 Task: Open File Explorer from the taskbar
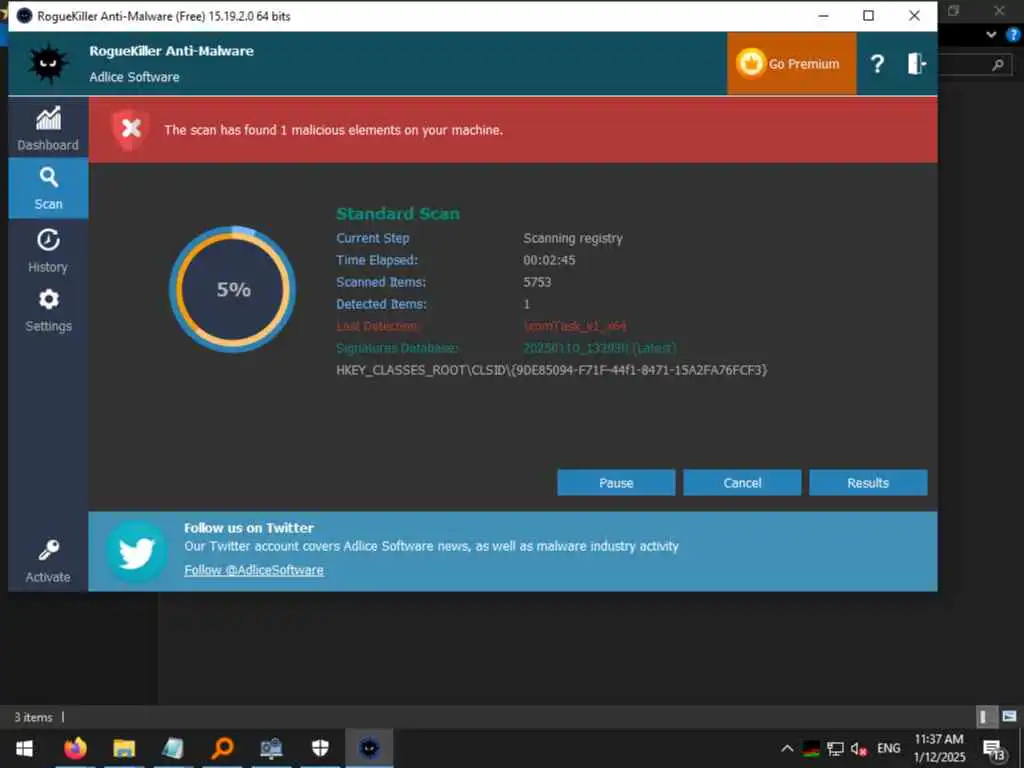click(124, 748)
